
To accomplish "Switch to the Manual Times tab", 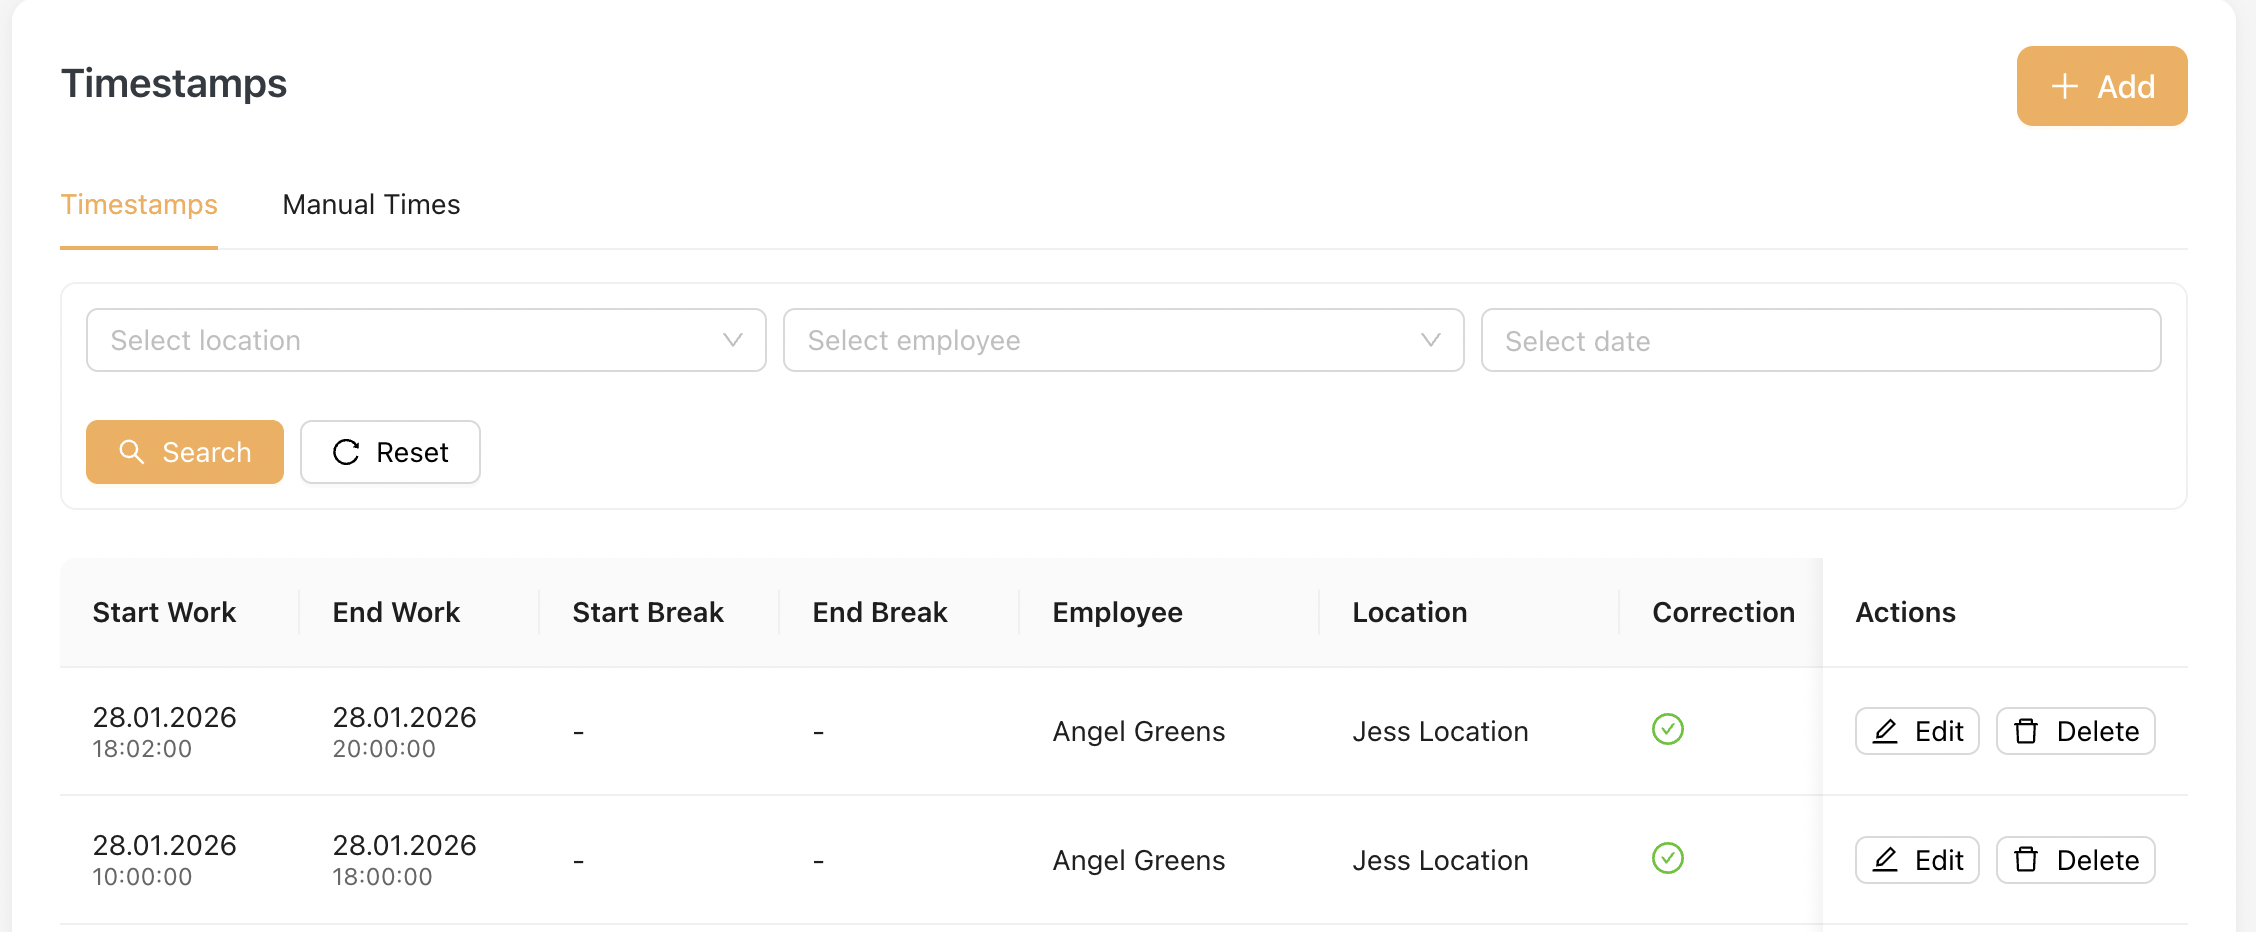I will tap(371, 205).
